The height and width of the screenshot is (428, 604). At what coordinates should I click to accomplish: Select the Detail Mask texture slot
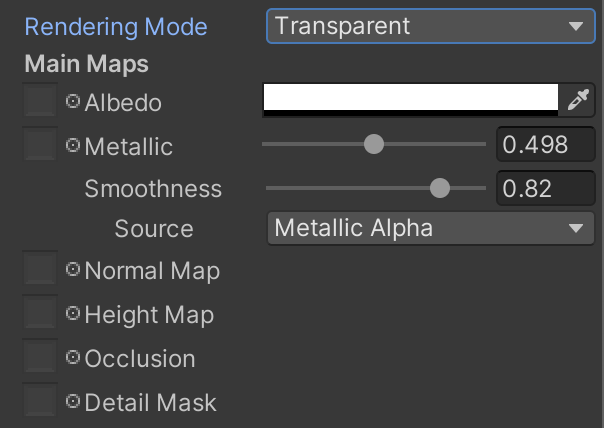tap(40, 399)
